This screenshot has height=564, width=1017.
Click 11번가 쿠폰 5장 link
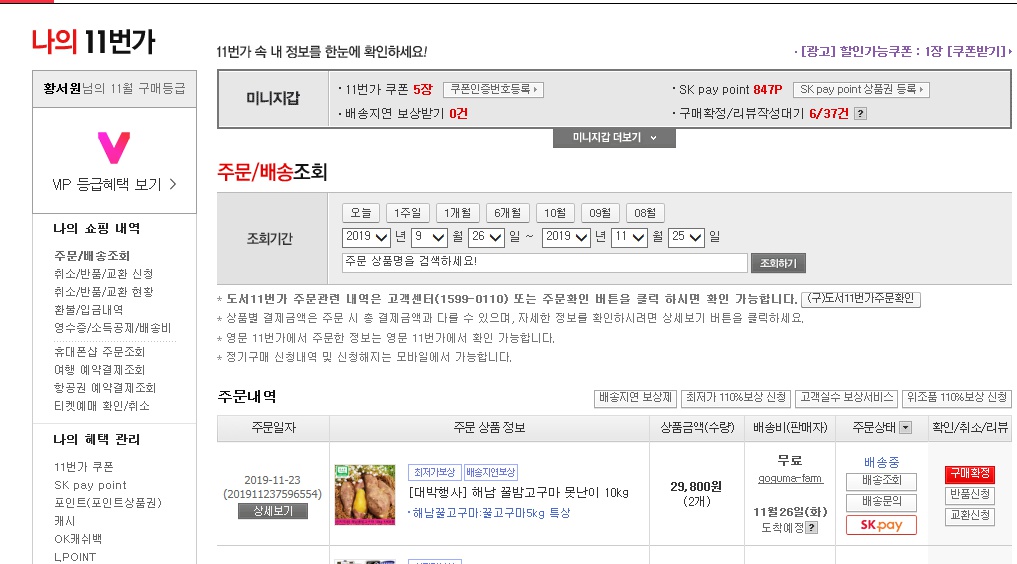tap(388, 90)
